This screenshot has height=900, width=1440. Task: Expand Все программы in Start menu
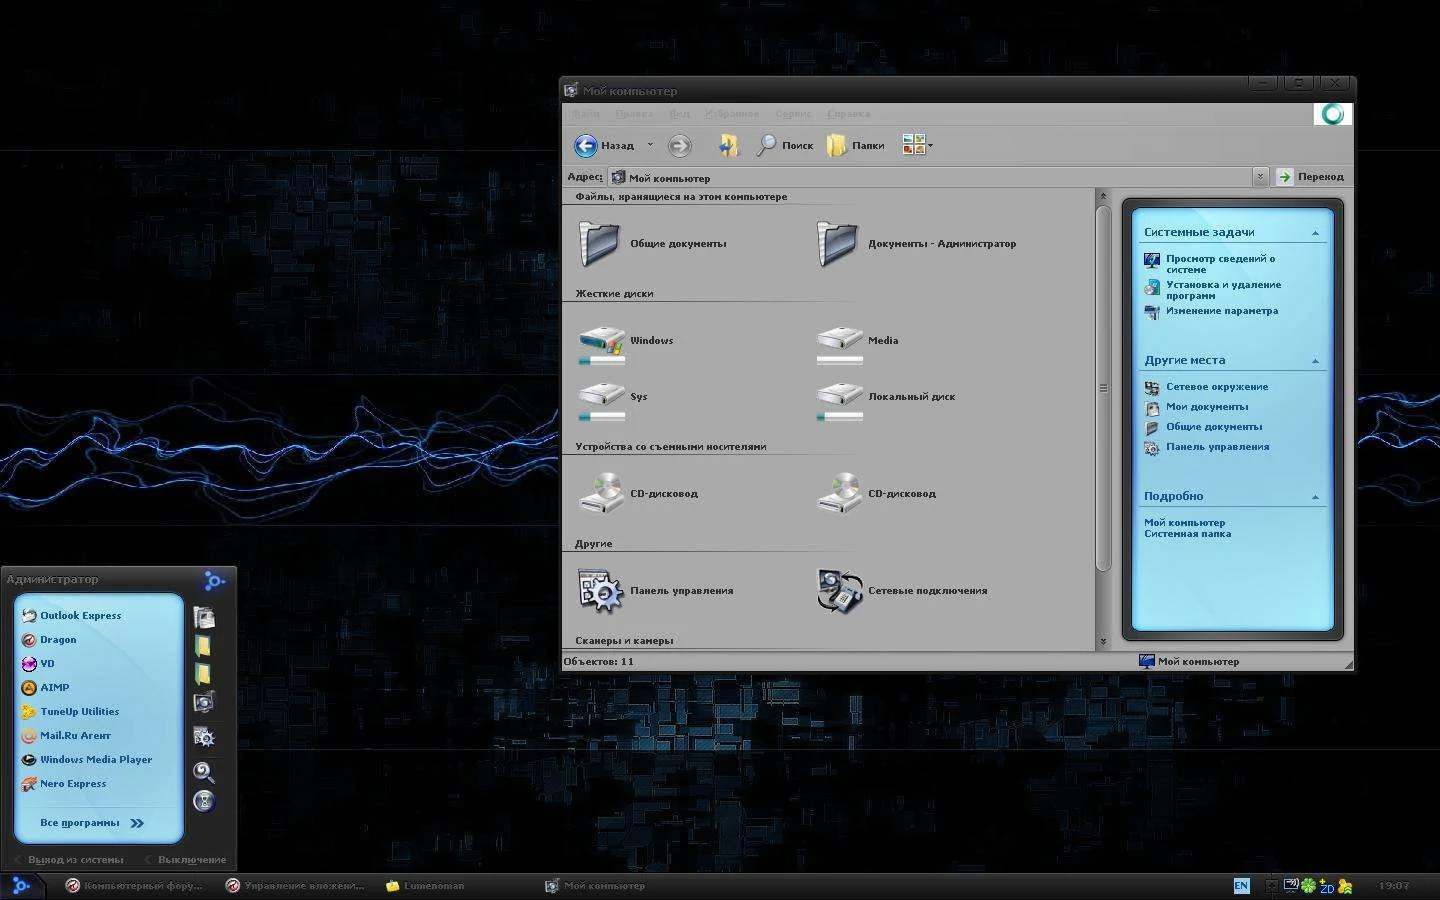coord(92,823)
